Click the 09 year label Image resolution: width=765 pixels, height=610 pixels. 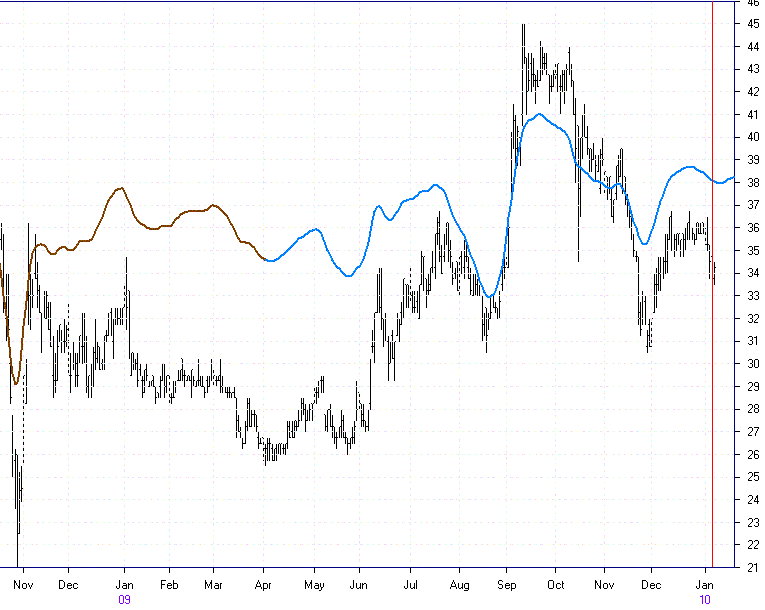point(125,600)
